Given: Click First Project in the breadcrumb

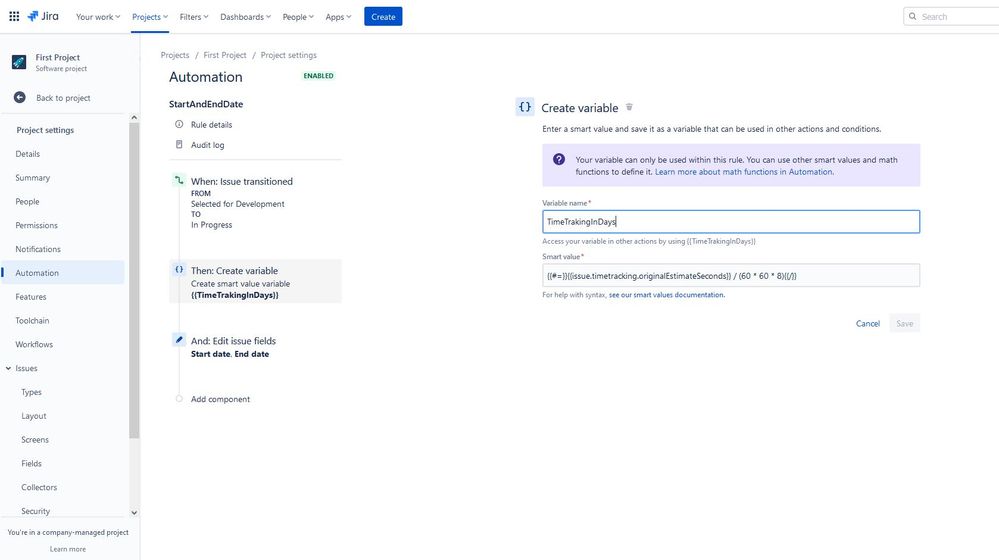Looking at the screenshot, I should (225, 55).
